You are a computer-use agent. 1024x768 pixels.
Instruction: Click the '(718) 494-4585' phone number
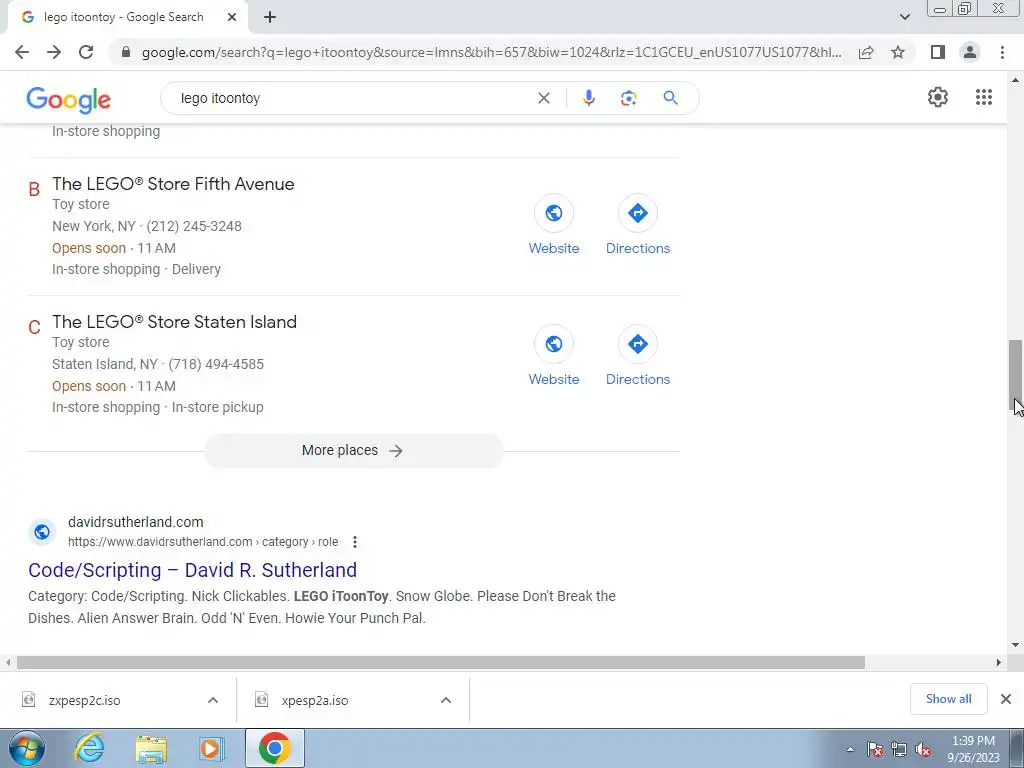216,364
